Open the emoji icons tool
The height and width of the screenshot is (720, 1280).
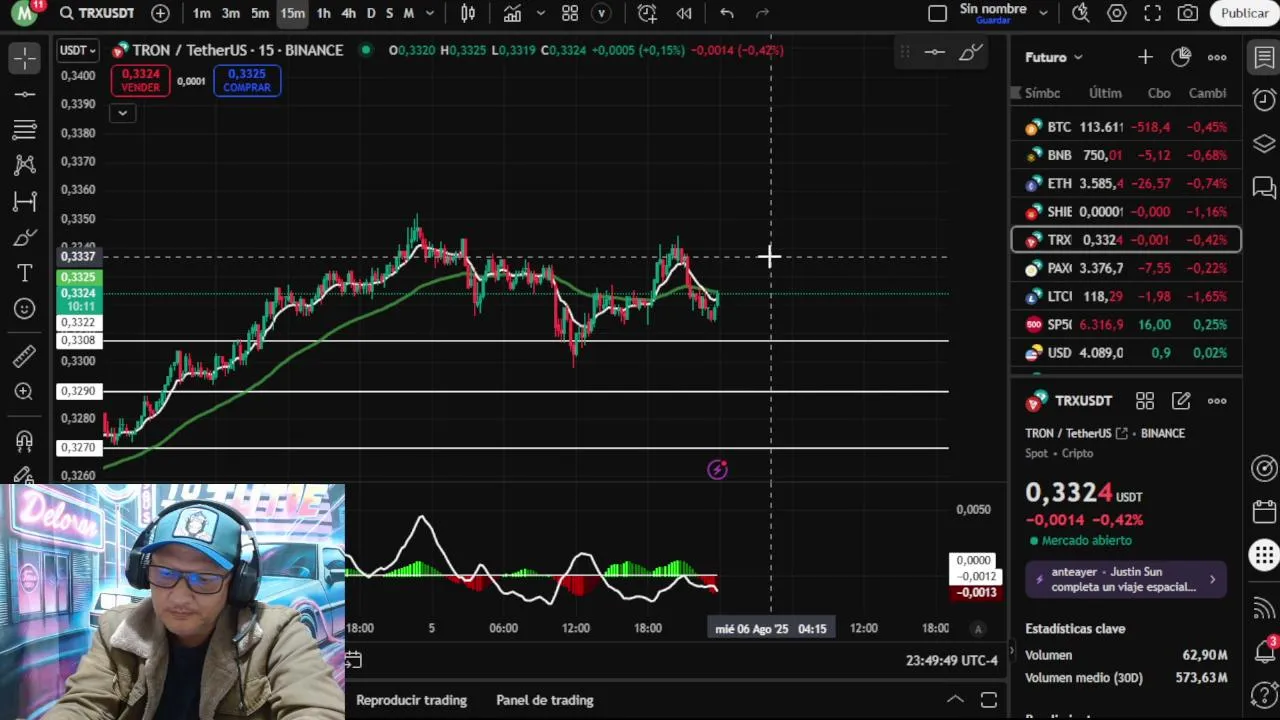(x=25, y=309)
